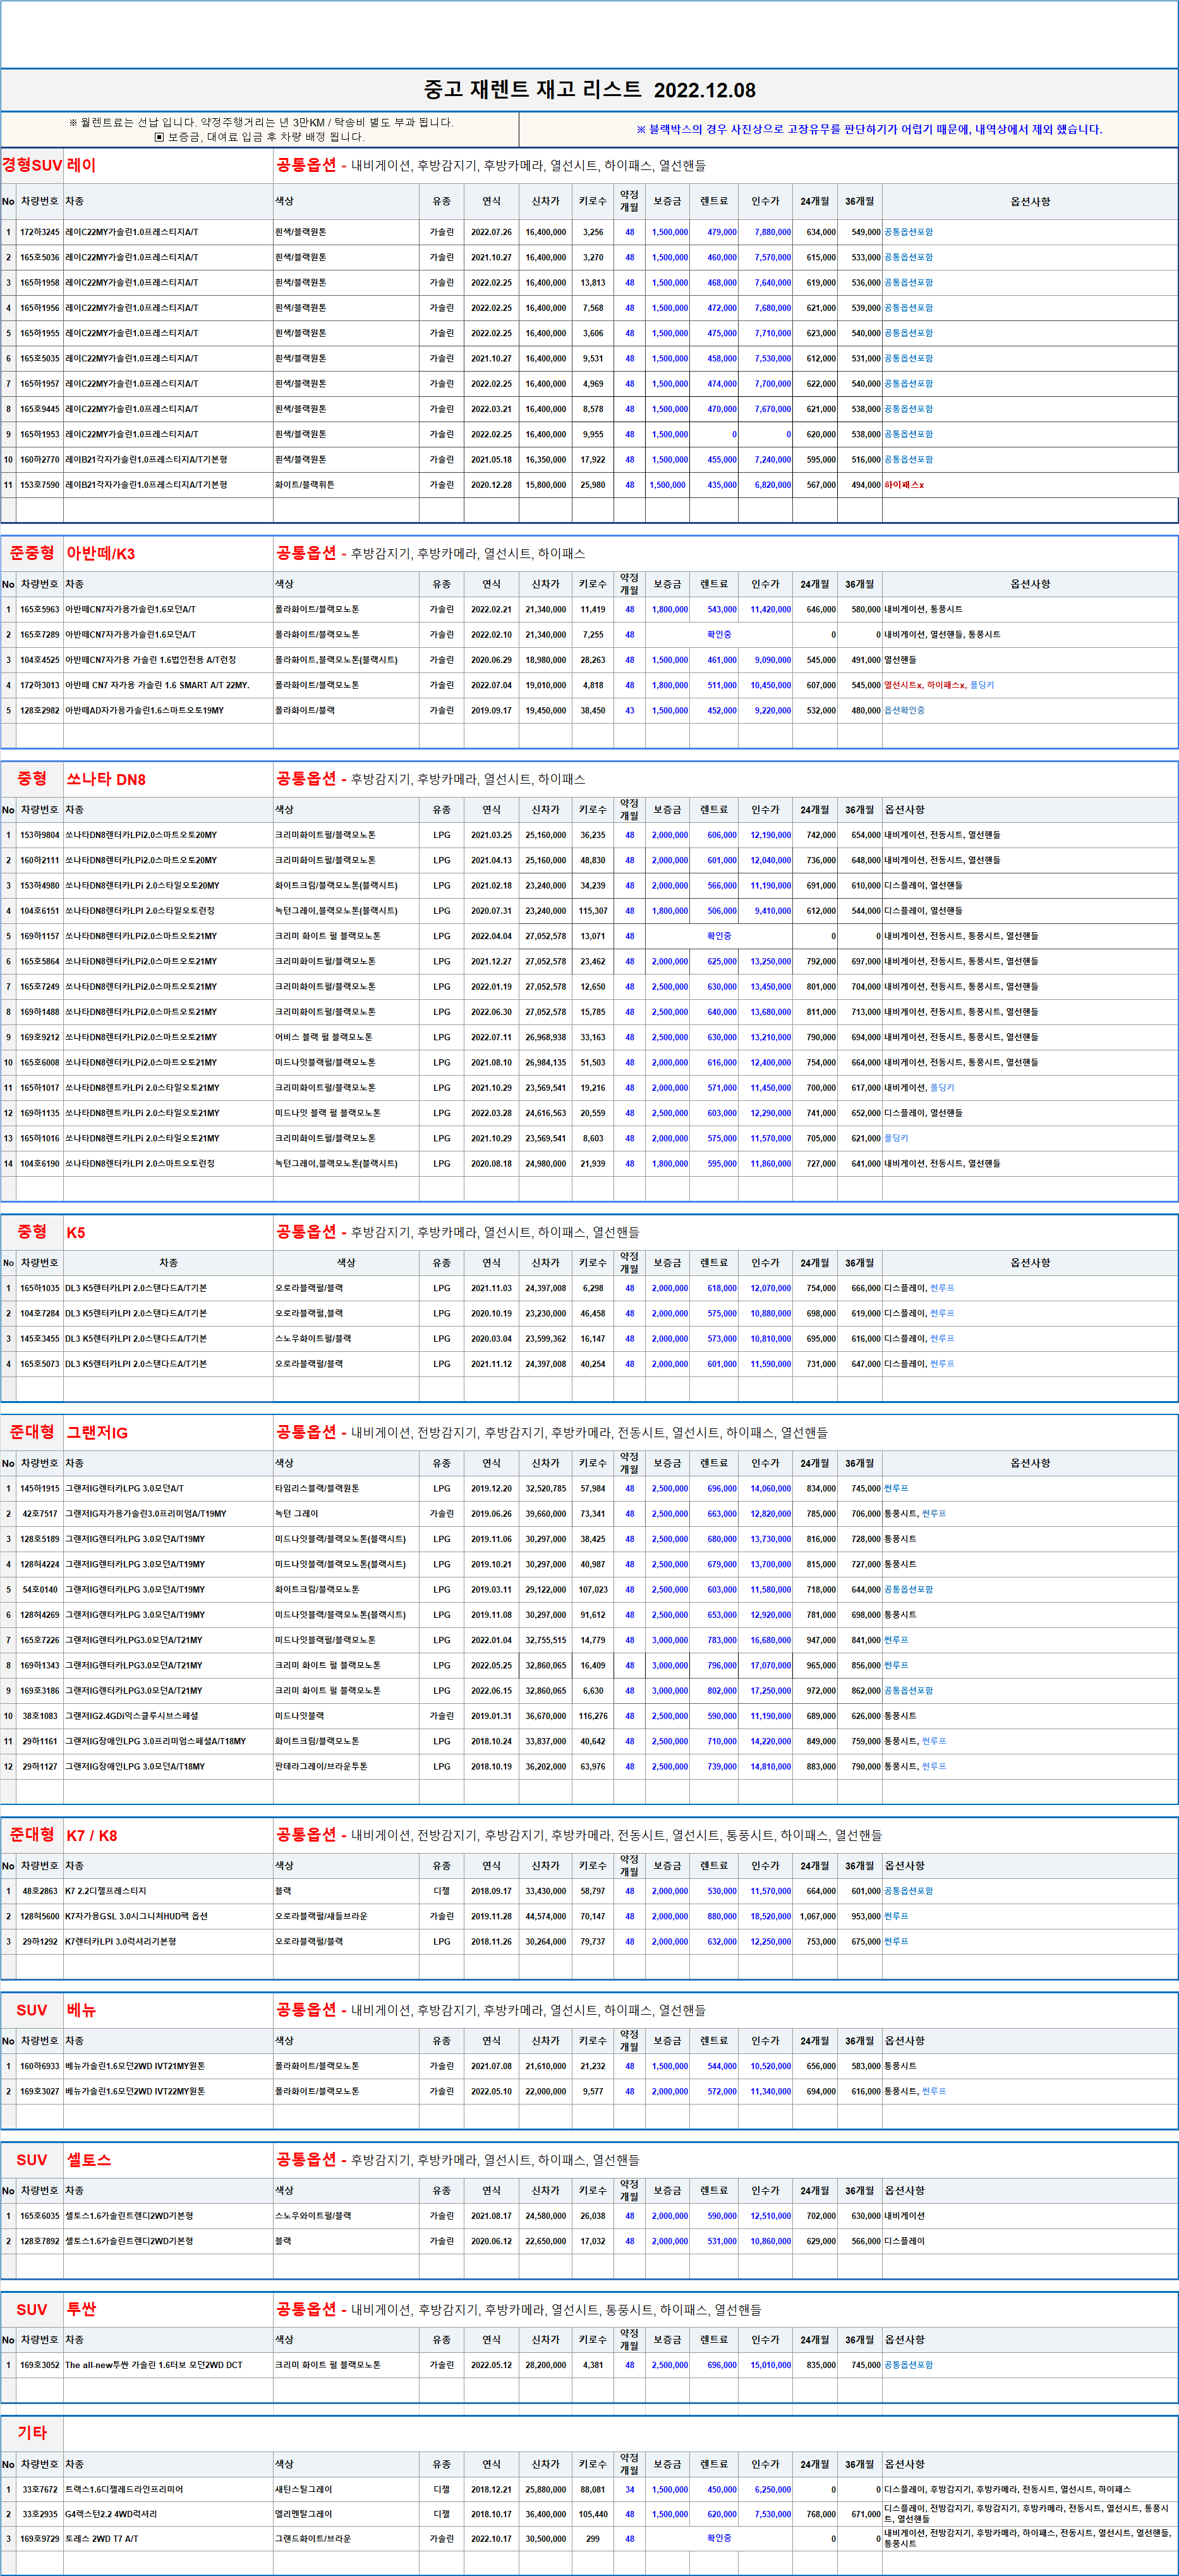Click model 'G4렉스턴2.2 4WD럭셔리'
Screen dimensions: 1179x2576
[x=111, y=2514]
